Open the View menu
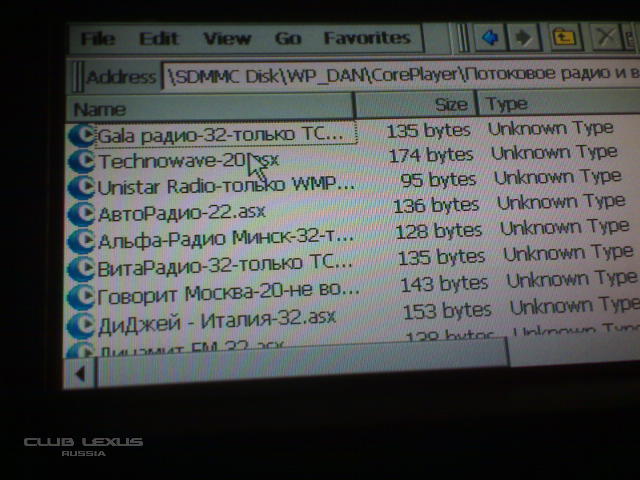640x480 pixels. click(227, 39)
